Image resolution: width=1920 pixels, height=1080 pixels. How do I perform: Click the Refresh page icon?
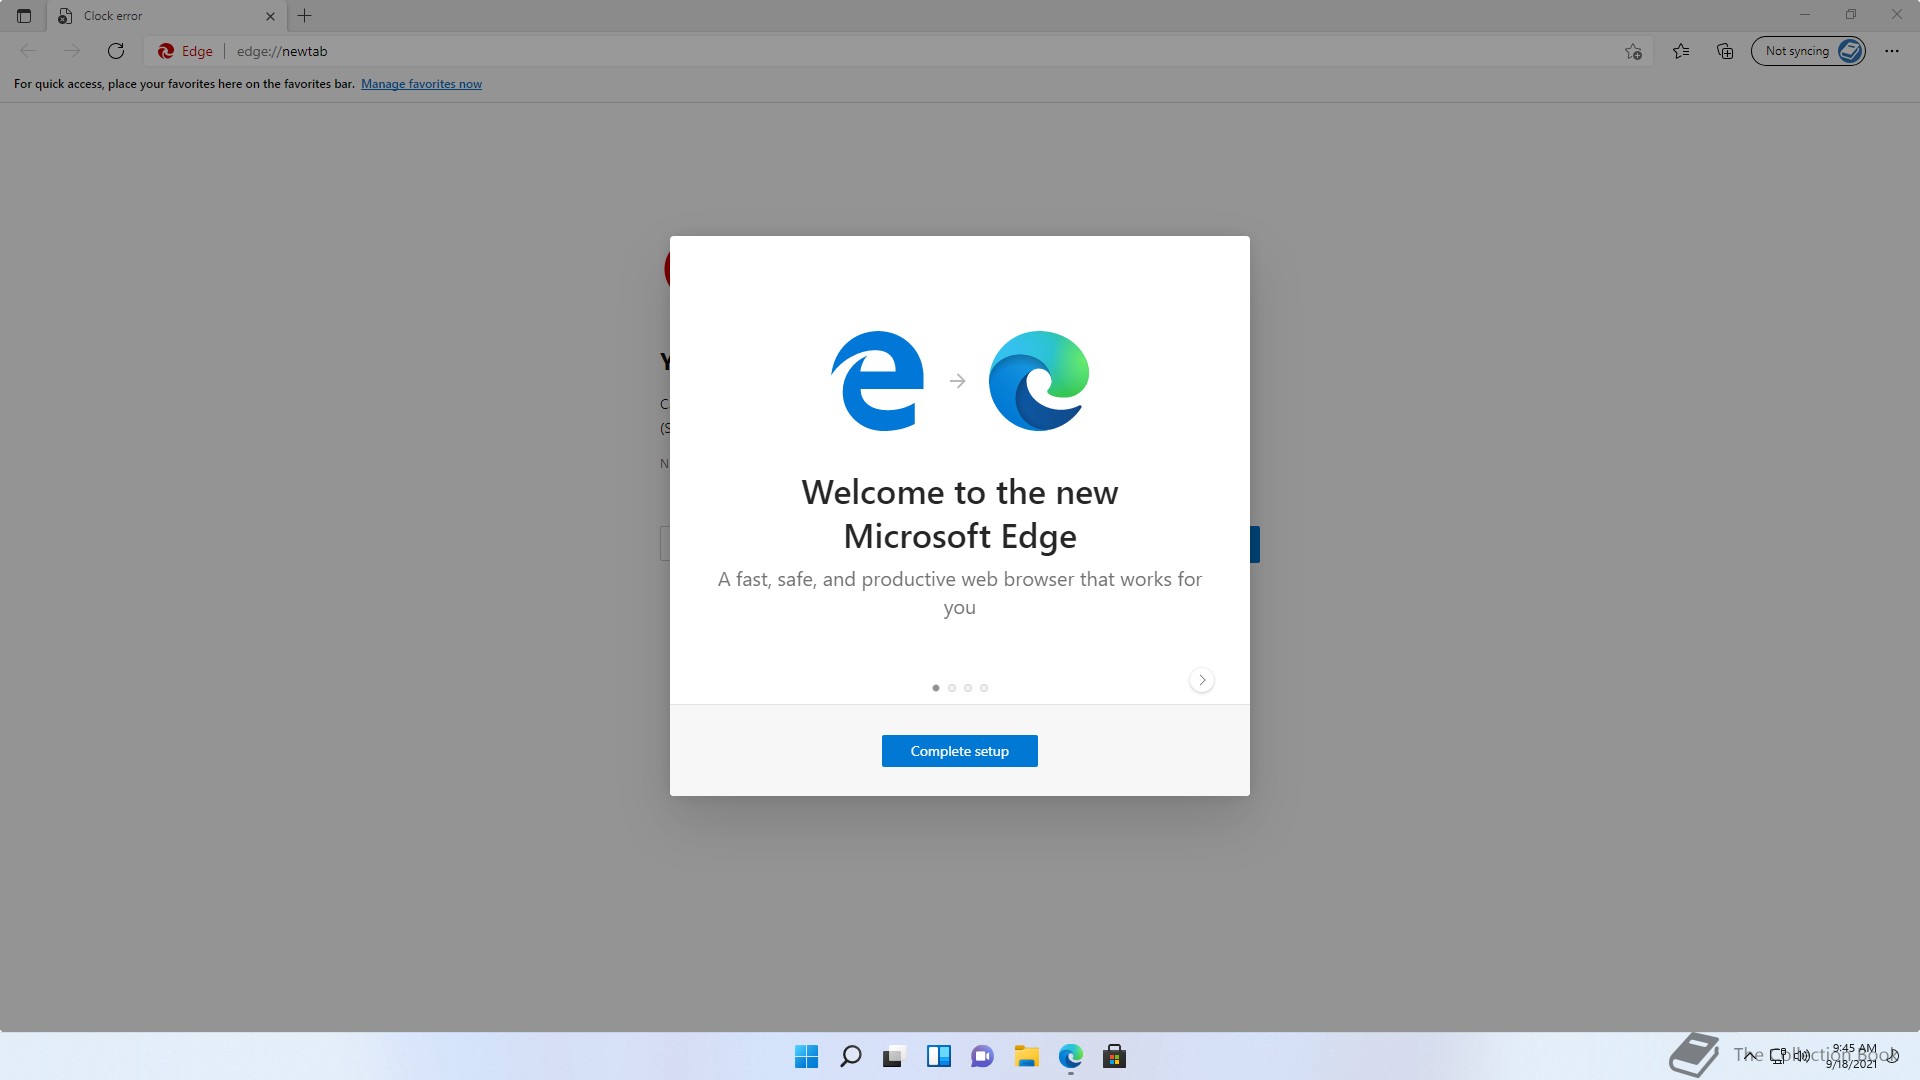pyautogui.click(x=116, y=51)
